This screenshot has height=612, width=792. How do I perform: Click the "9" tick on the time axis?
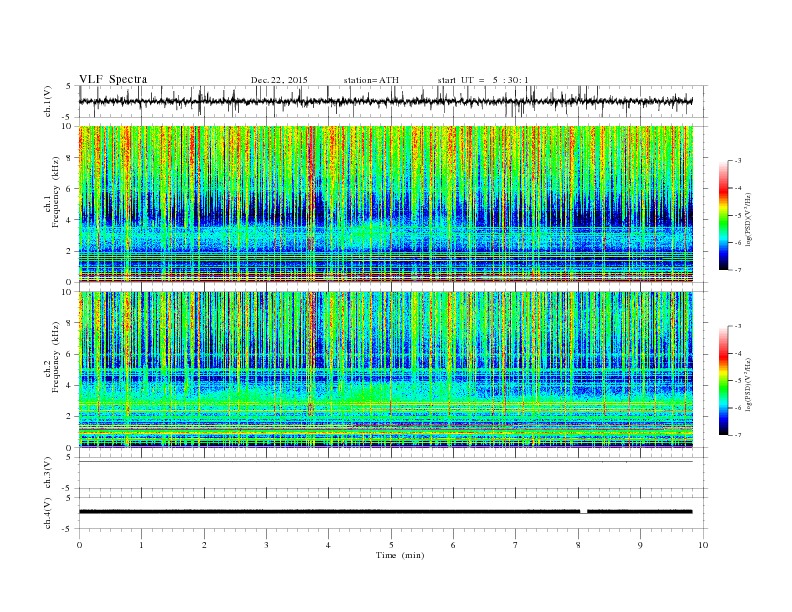[x=640, y=545]
